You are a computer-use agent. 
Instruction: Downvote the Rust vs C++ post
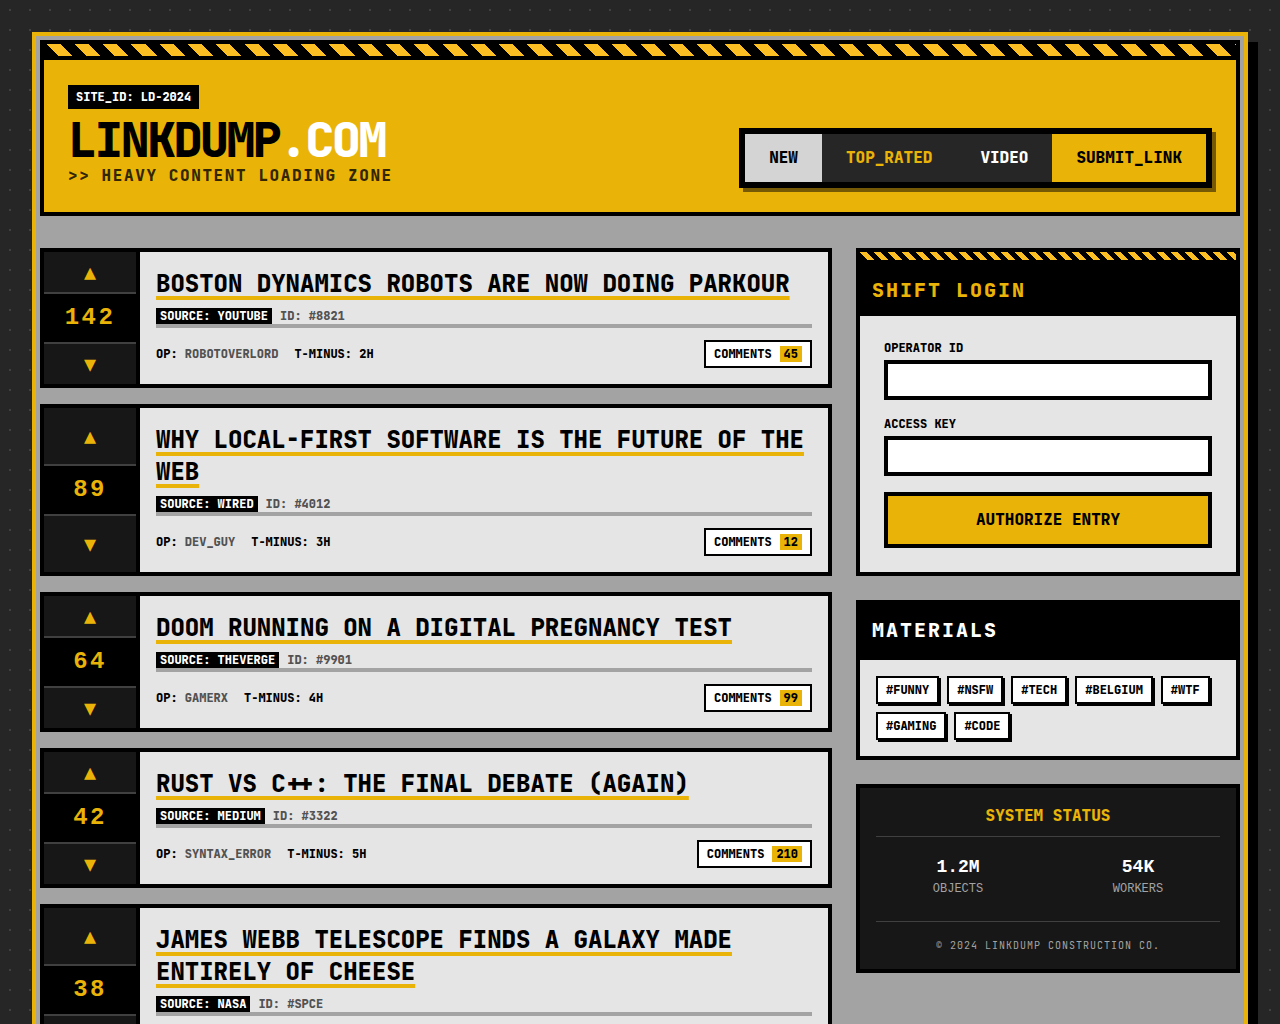pos(90,865)
